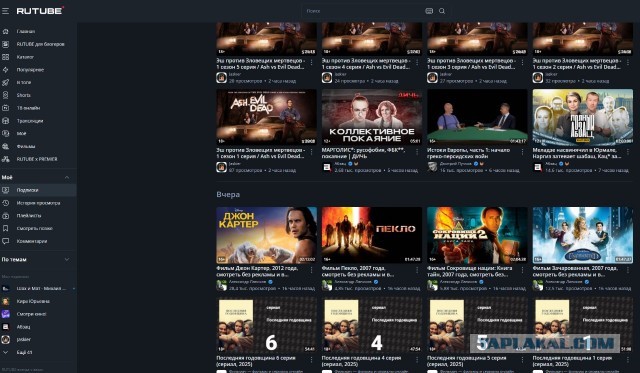Click the RUTUBE logo
640x373 pixels.
coord(40,11)
